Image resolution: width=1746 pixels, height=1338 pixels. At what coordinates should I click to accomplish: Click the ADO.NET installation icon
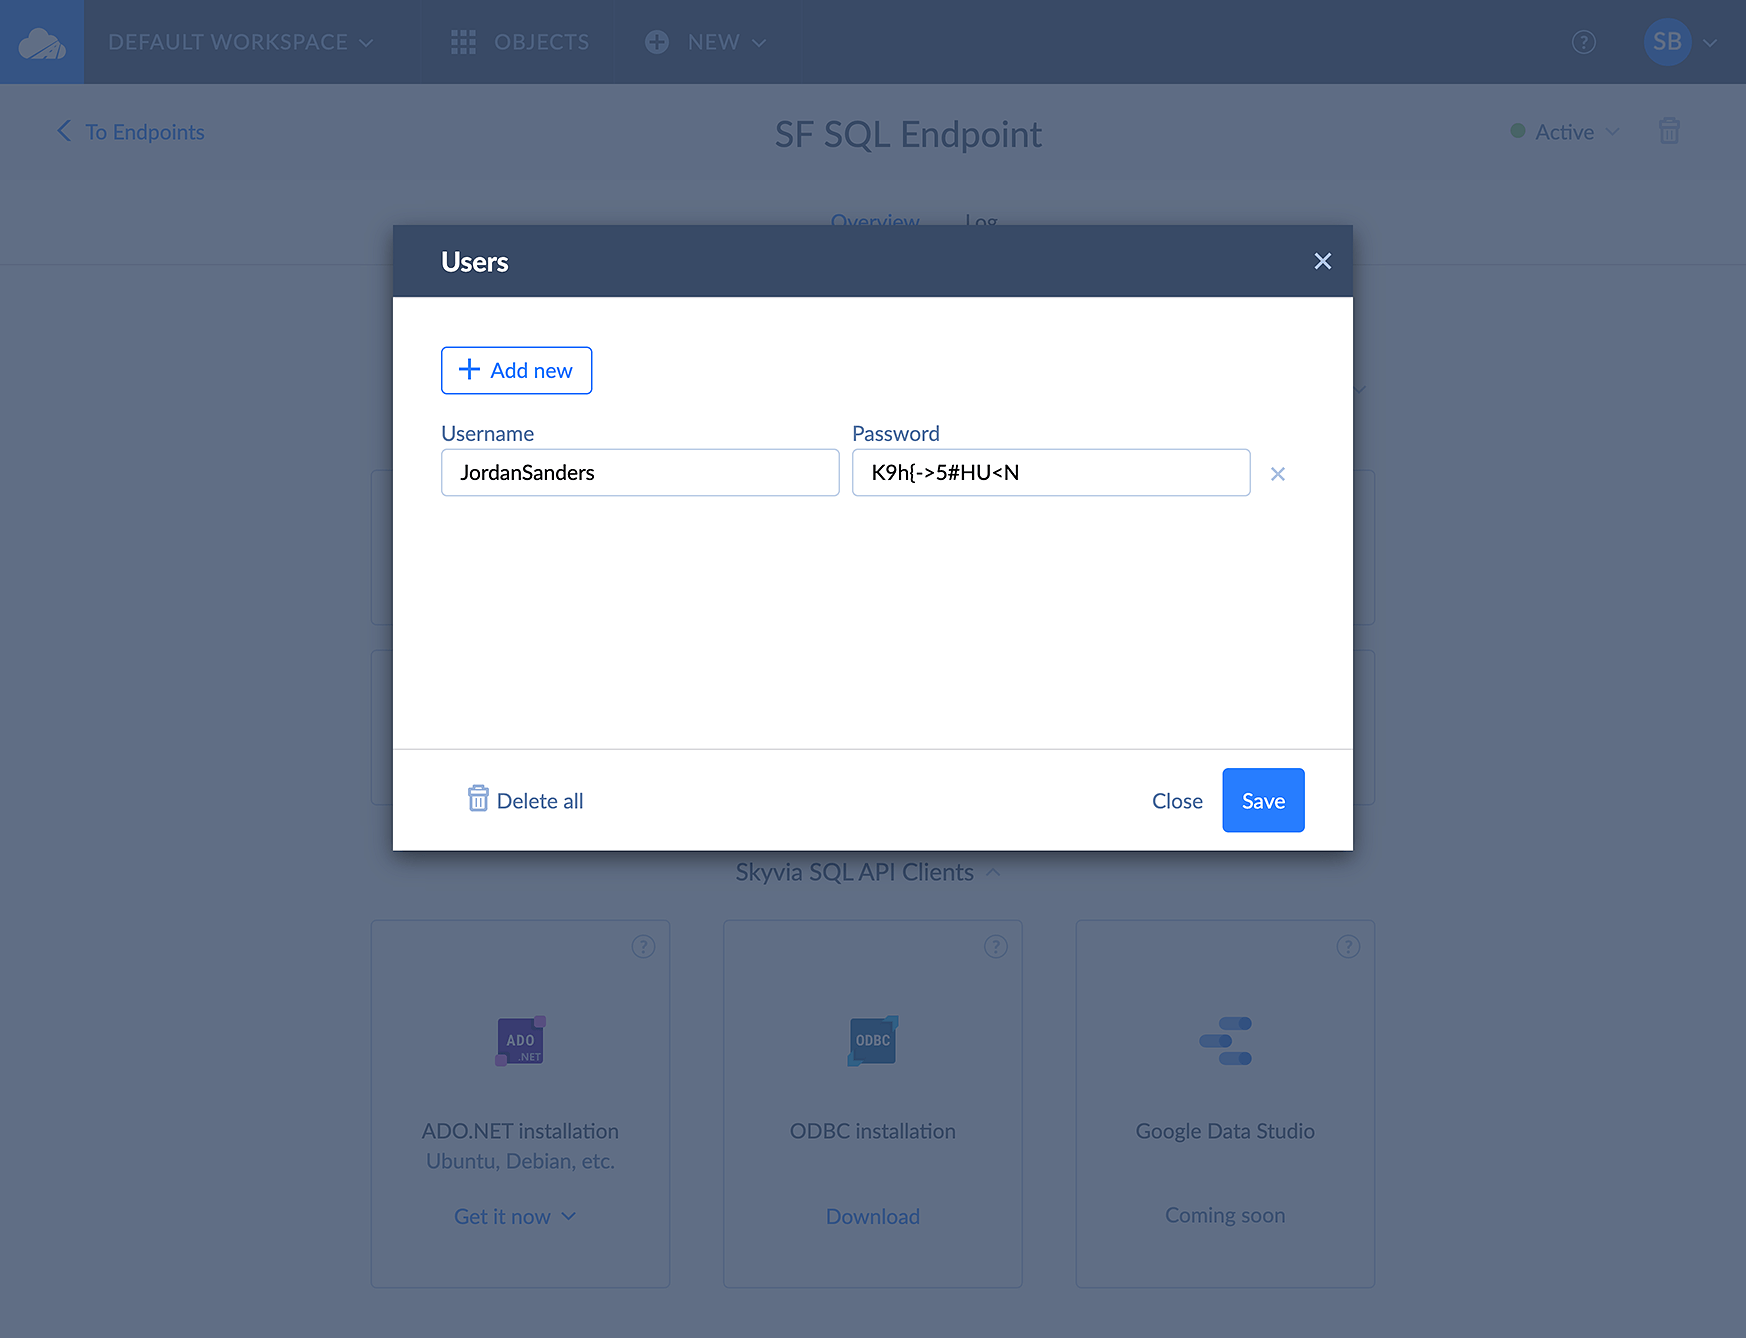tap(520, 1041)
